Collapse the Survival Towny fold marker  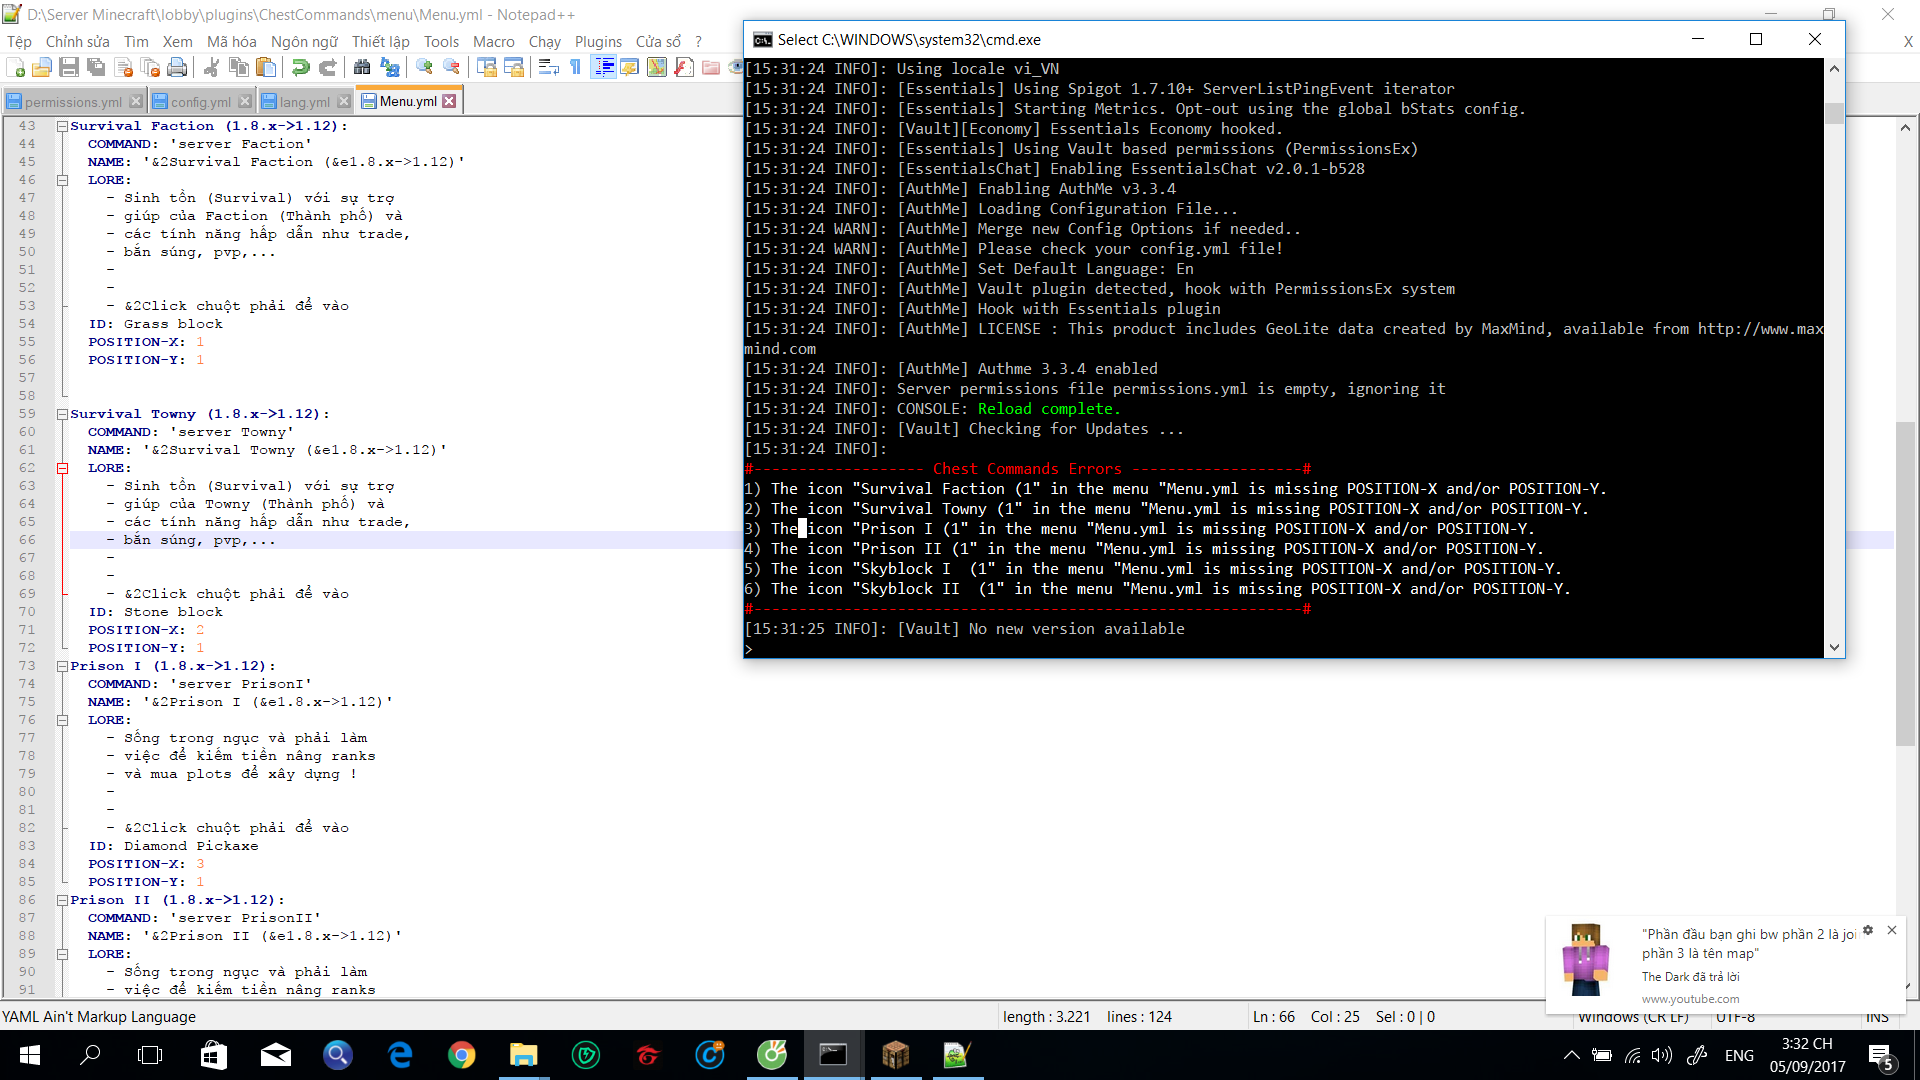(62, 414)
